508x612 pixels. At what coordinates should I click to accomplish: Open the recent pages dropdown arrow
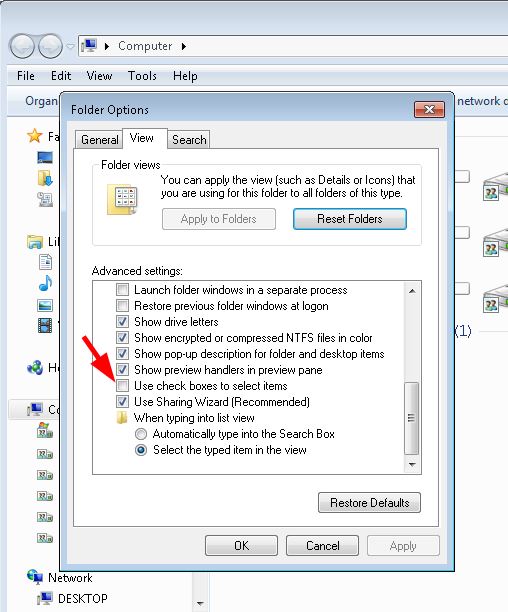[x=70, y=46]
